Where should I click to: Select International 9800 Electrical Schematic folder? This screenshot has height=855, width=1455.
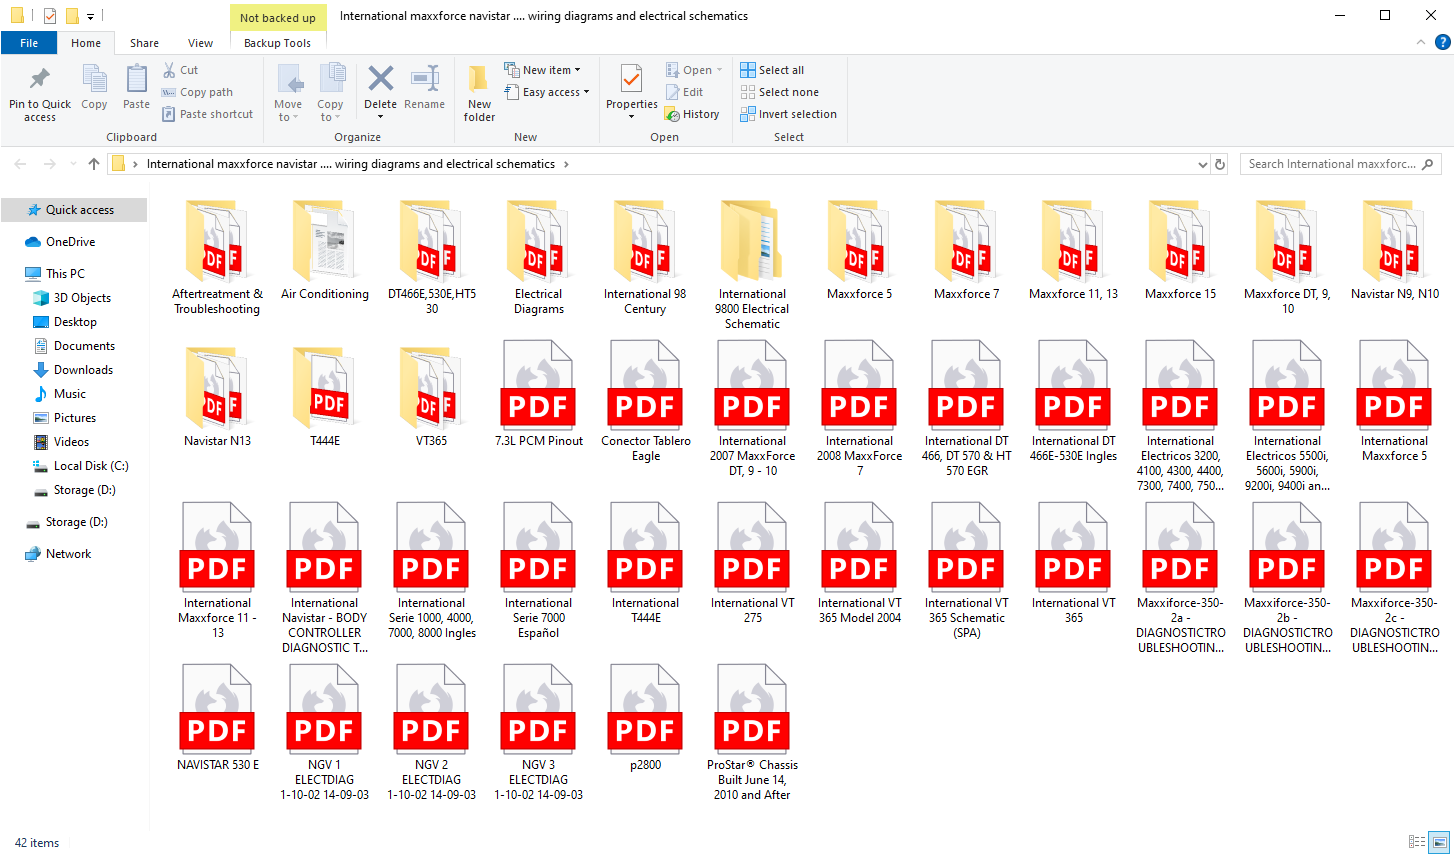753,265
